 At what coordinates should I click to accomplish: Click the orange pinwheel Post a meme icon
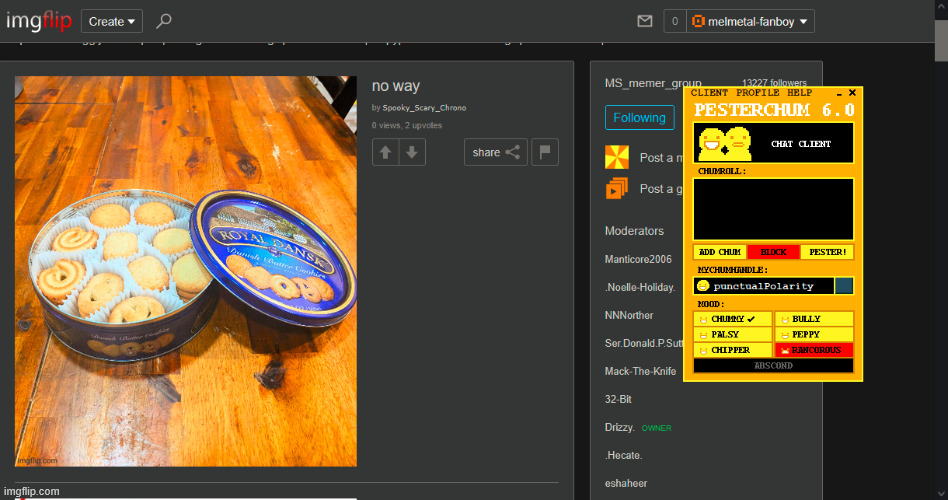tap(617, 157)
